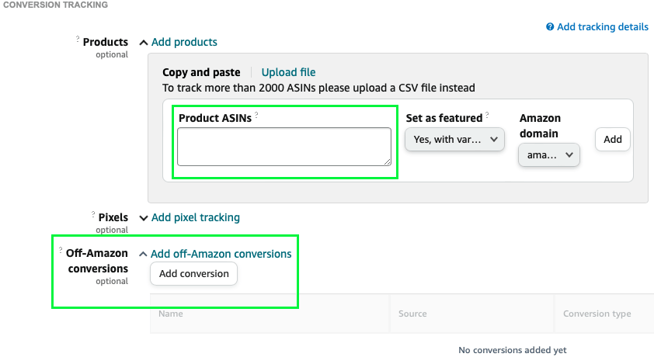Switch to the Upload file tab
Viewport: 654px width, 364px height.
(x=288, y=72)
